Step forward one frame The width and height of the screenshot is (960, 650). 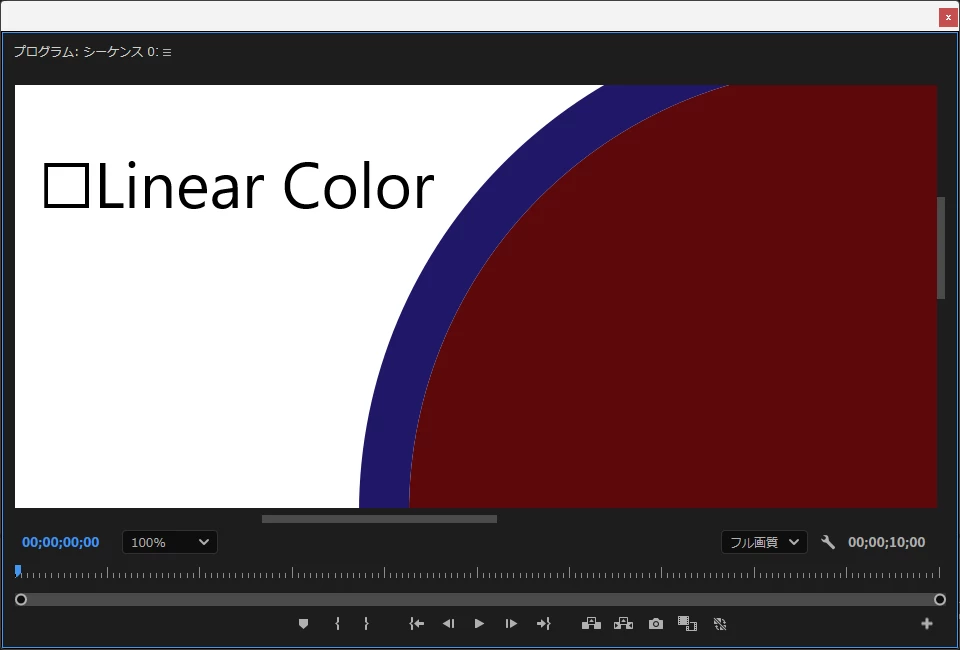click(511, 624)
